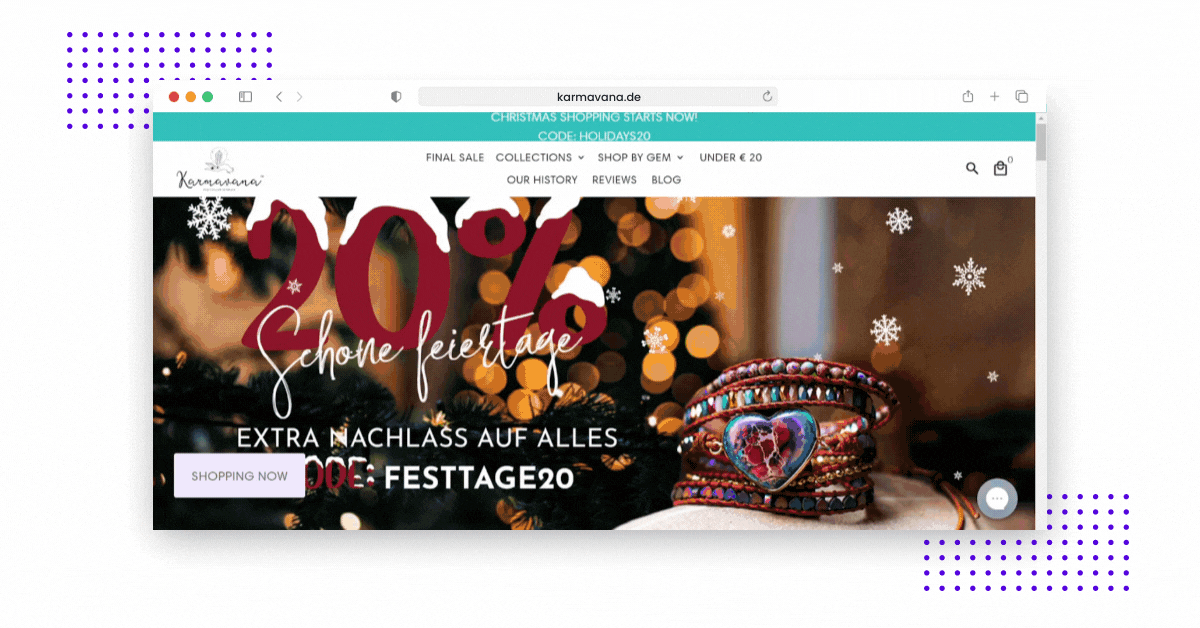Screen dimensions: 1200x628
Task: Click the Karmavana logo
Action: coord(220,169)
